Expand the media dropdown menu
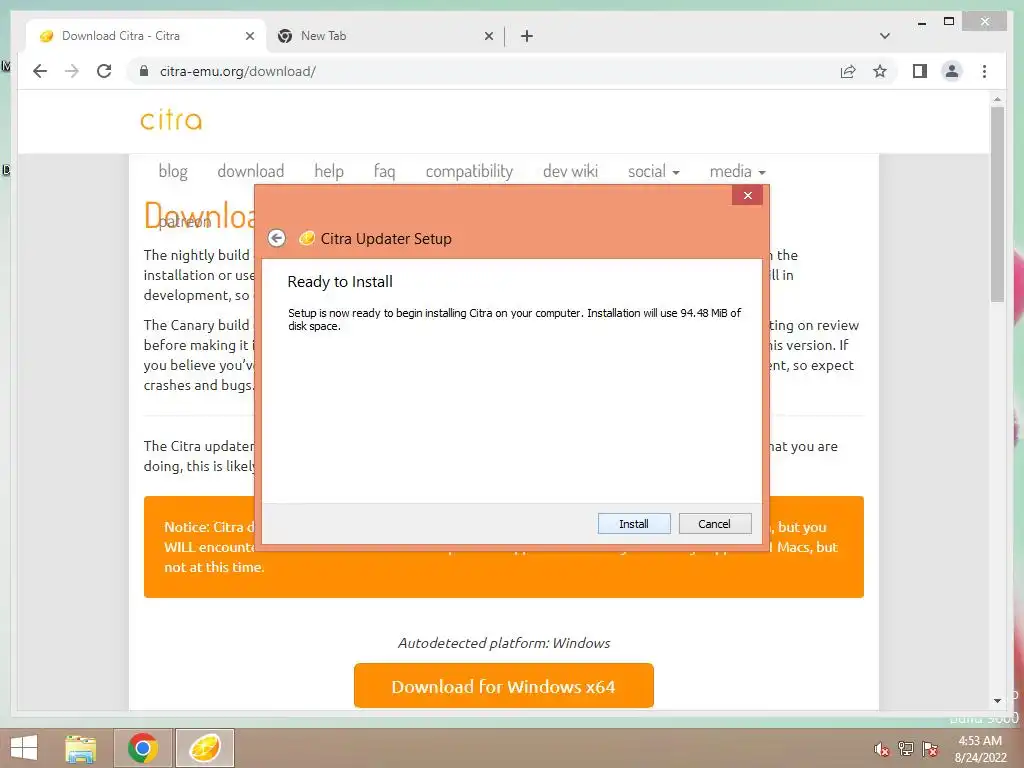1024x768 pixels. point(737,171)
